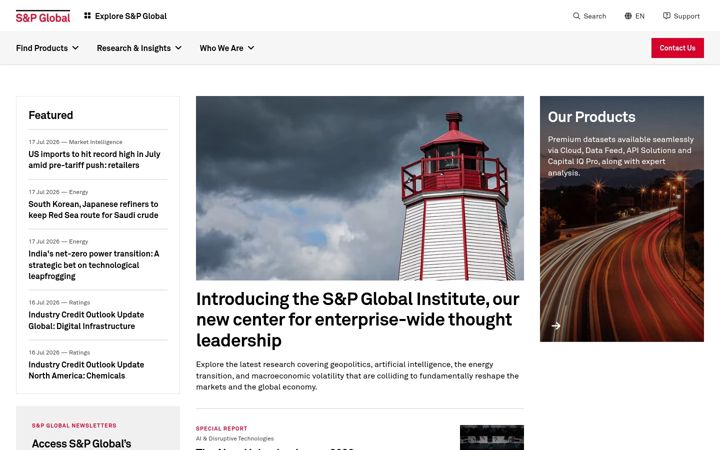The image size is (720, 450).
Task: Click the Ratings tag above Digital Infrastructure
Action: [79, 303]
